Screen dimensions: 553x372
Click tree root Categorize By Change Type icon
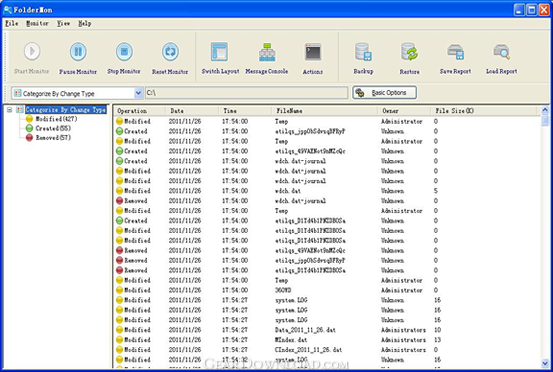(x=20, y=110)
